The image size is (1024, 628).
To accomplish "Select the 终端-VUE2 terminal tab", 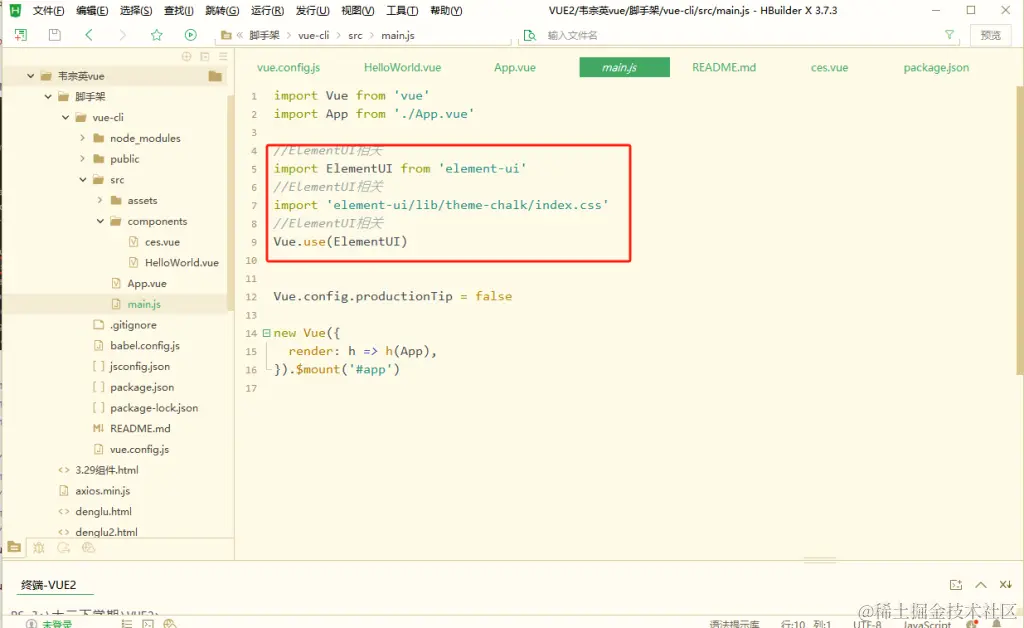I will (48, 585).
